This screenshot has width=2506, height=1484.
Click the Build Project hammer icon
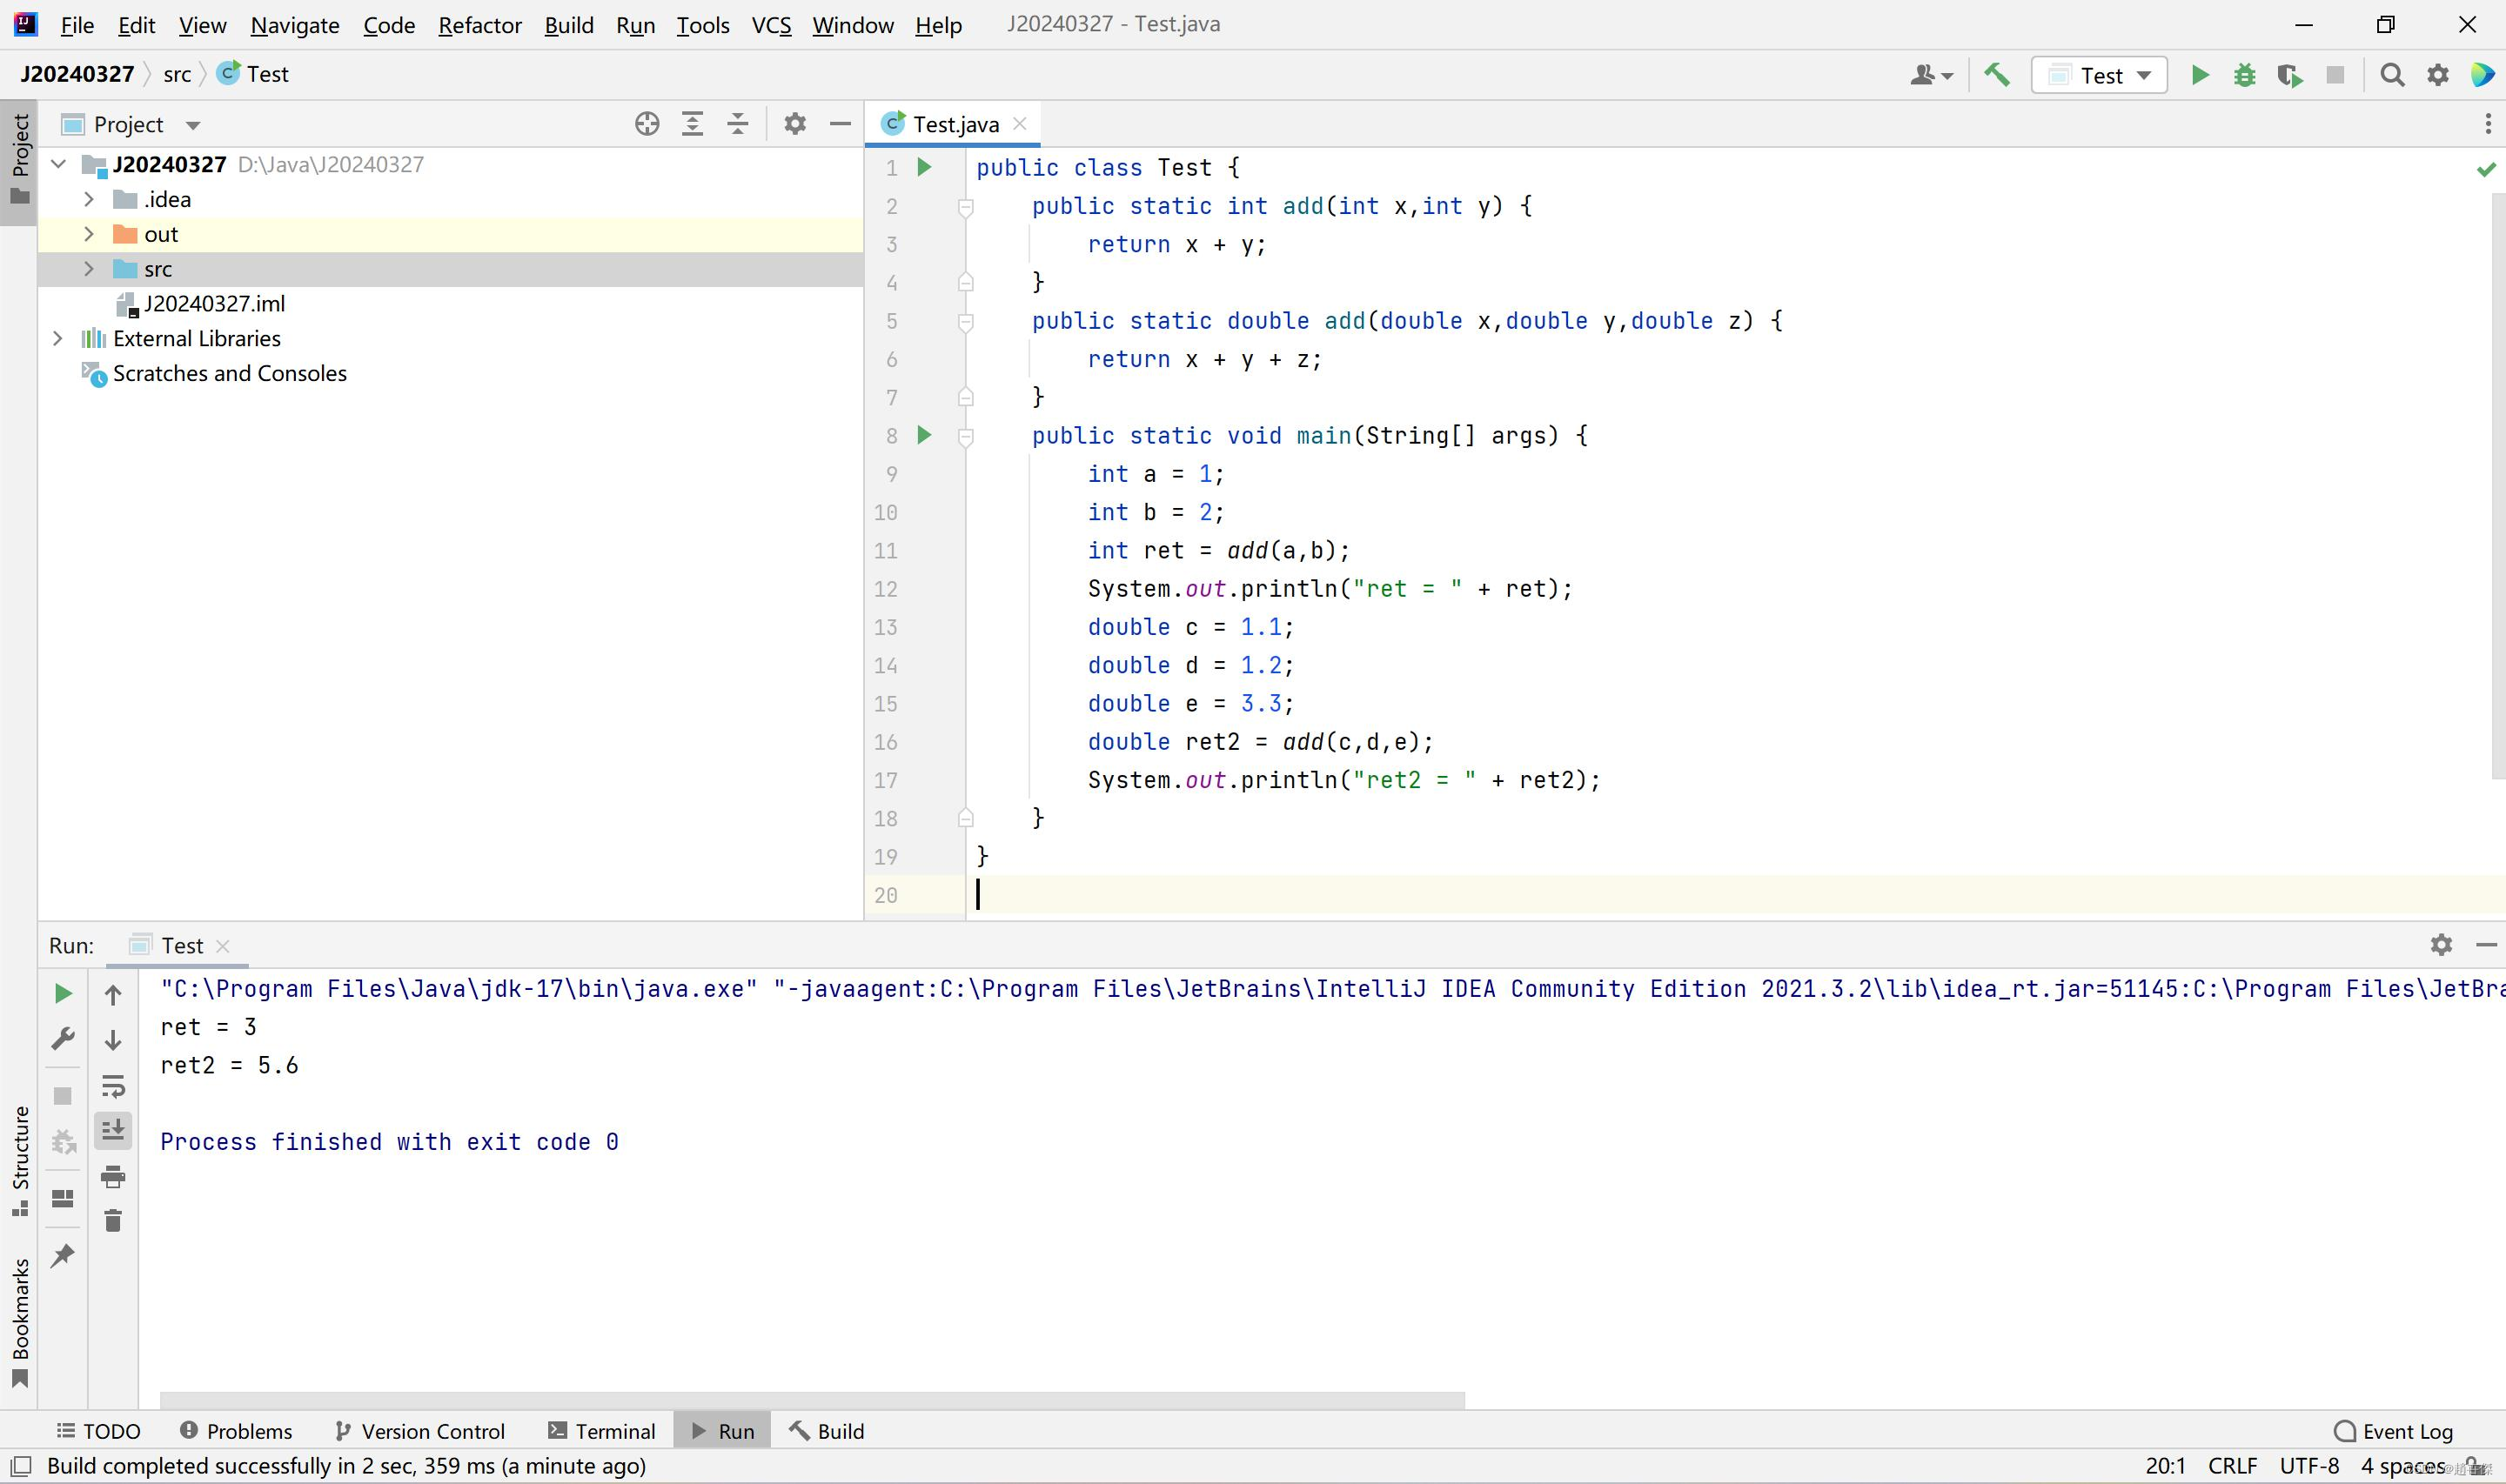[1997, 75]
